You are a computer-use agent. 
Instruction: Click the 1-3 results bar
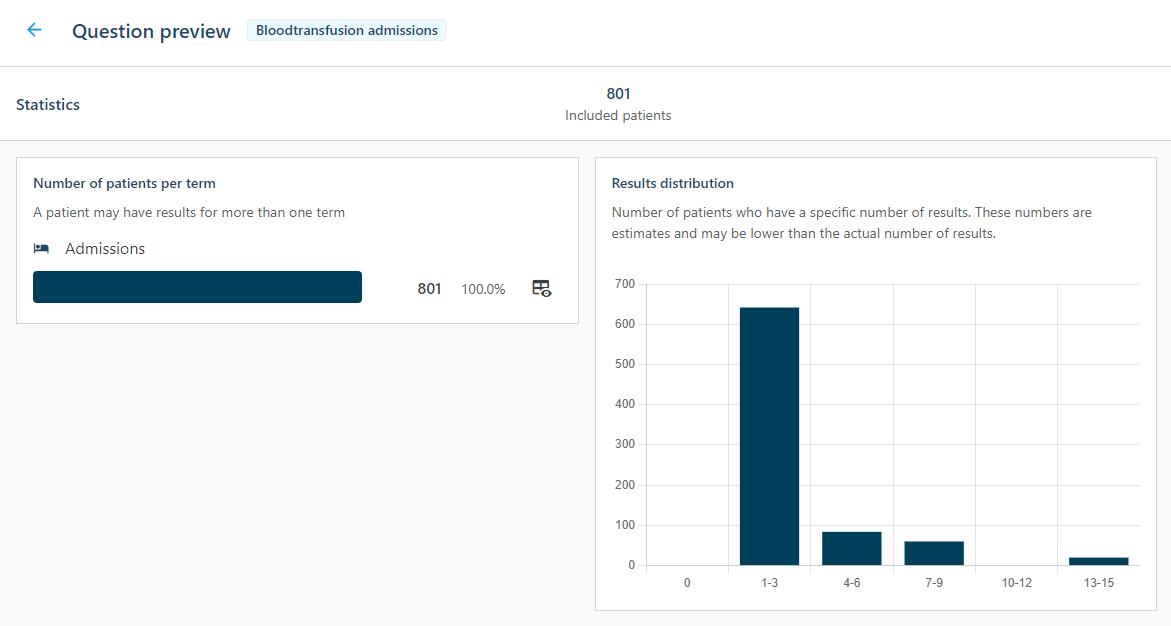click(x=769, y=436)
